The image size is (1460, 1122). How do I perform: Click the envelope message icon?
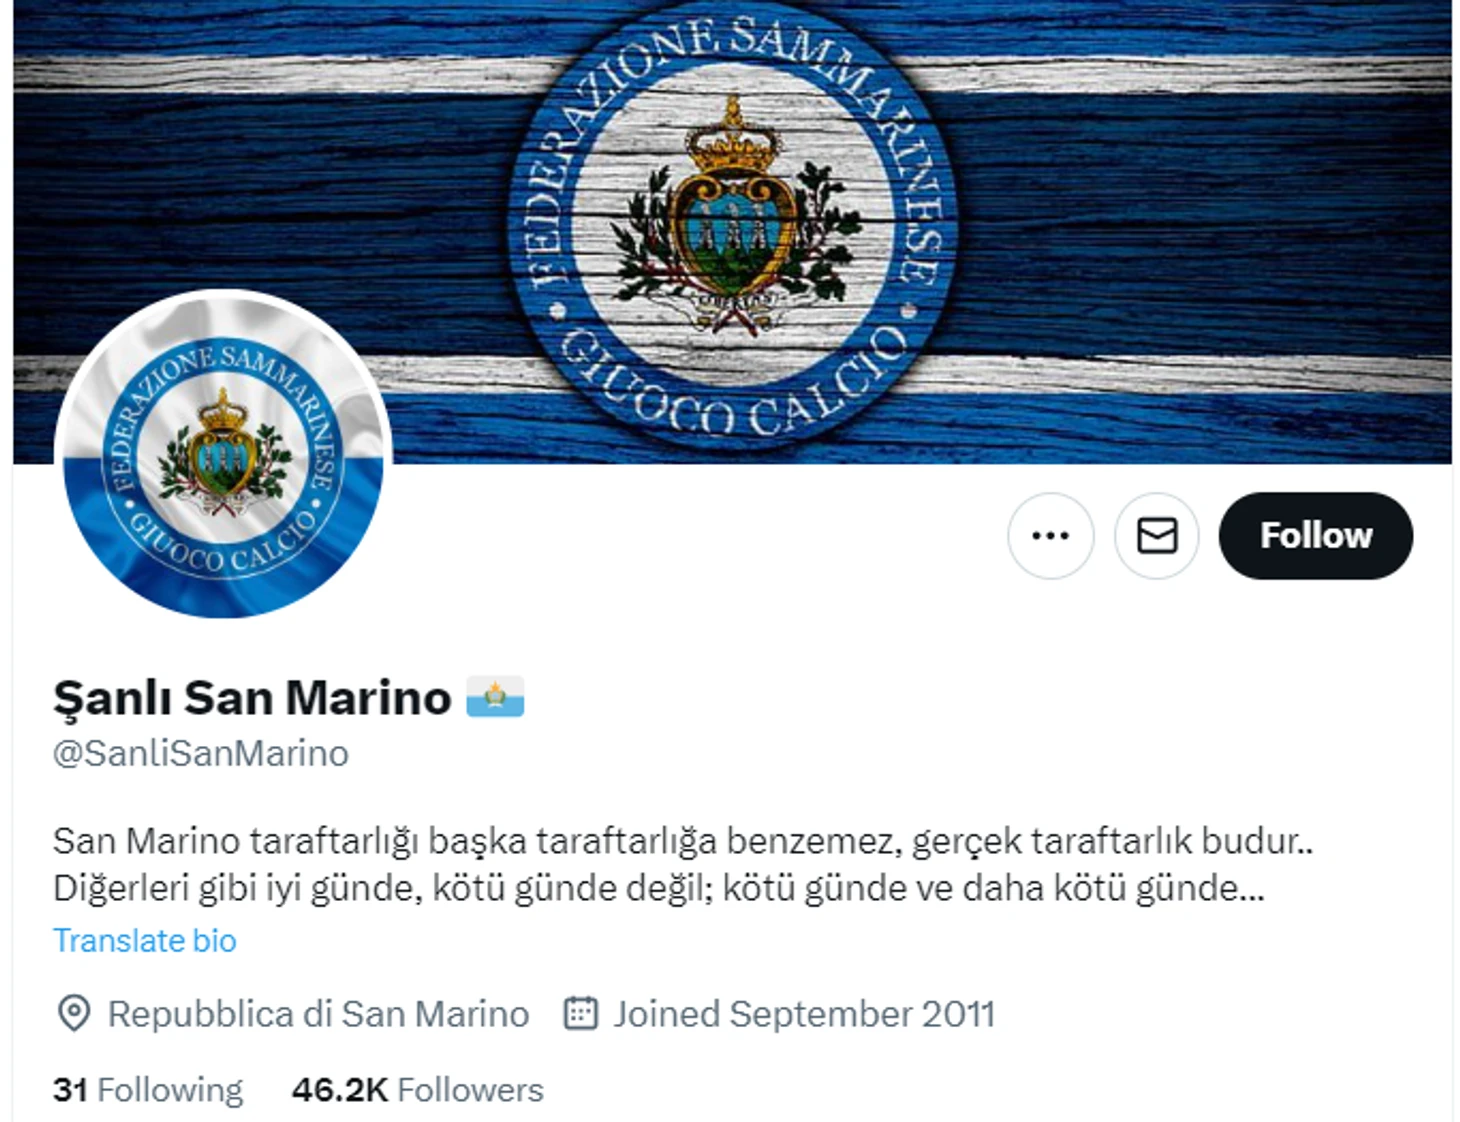click(x=1157, y=535)
